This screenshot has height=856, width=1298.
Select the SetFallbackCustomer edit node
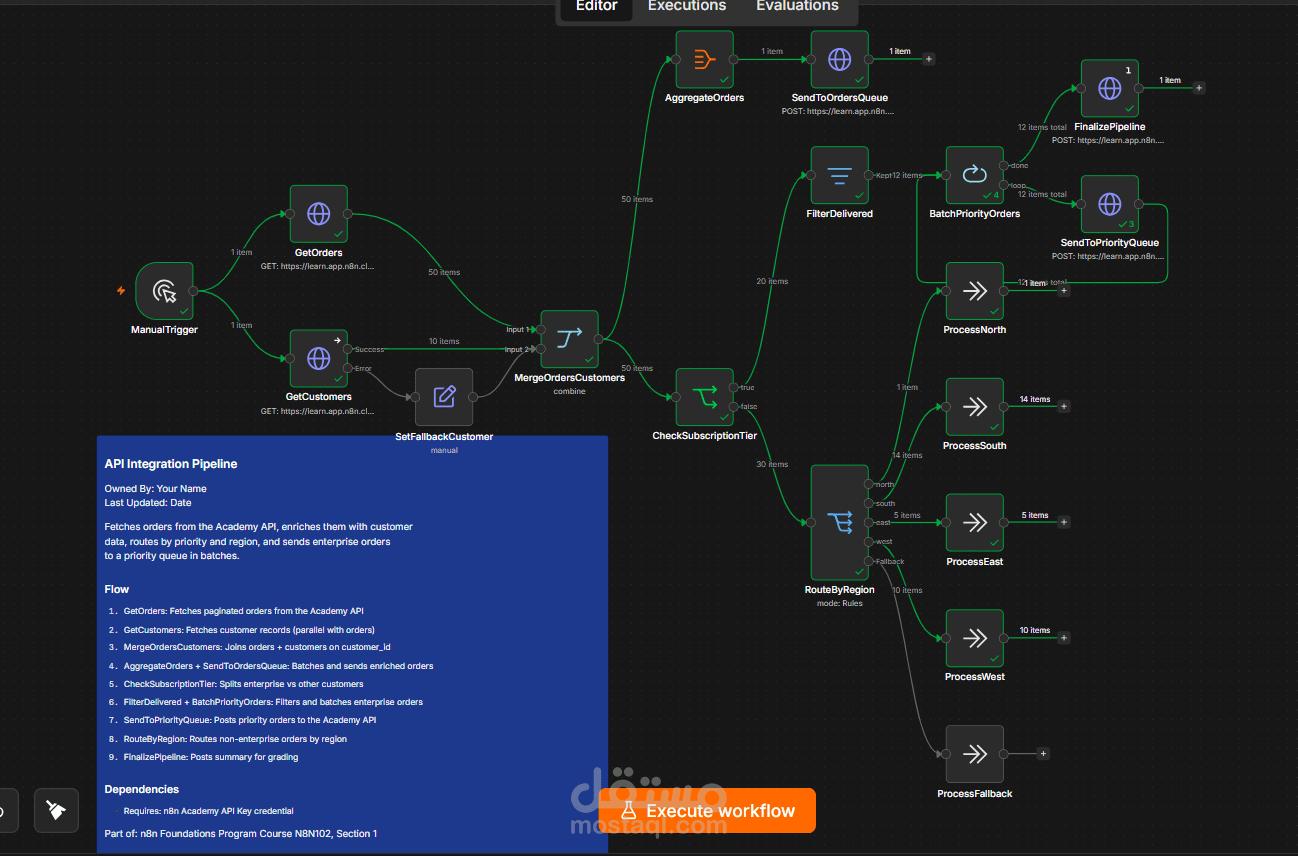point(444,396)
